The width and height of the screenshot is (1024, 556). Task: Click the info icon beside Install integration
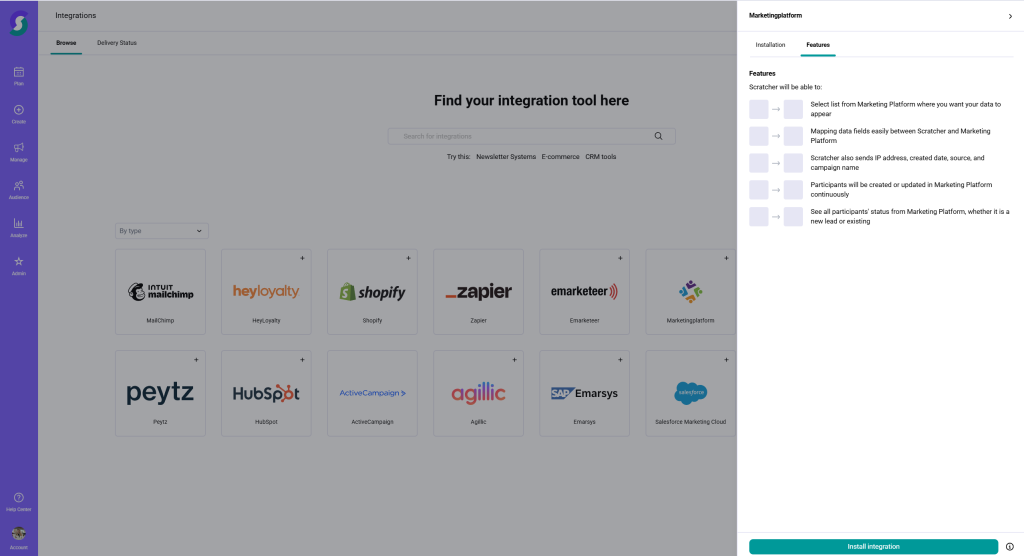(1009, 547)
